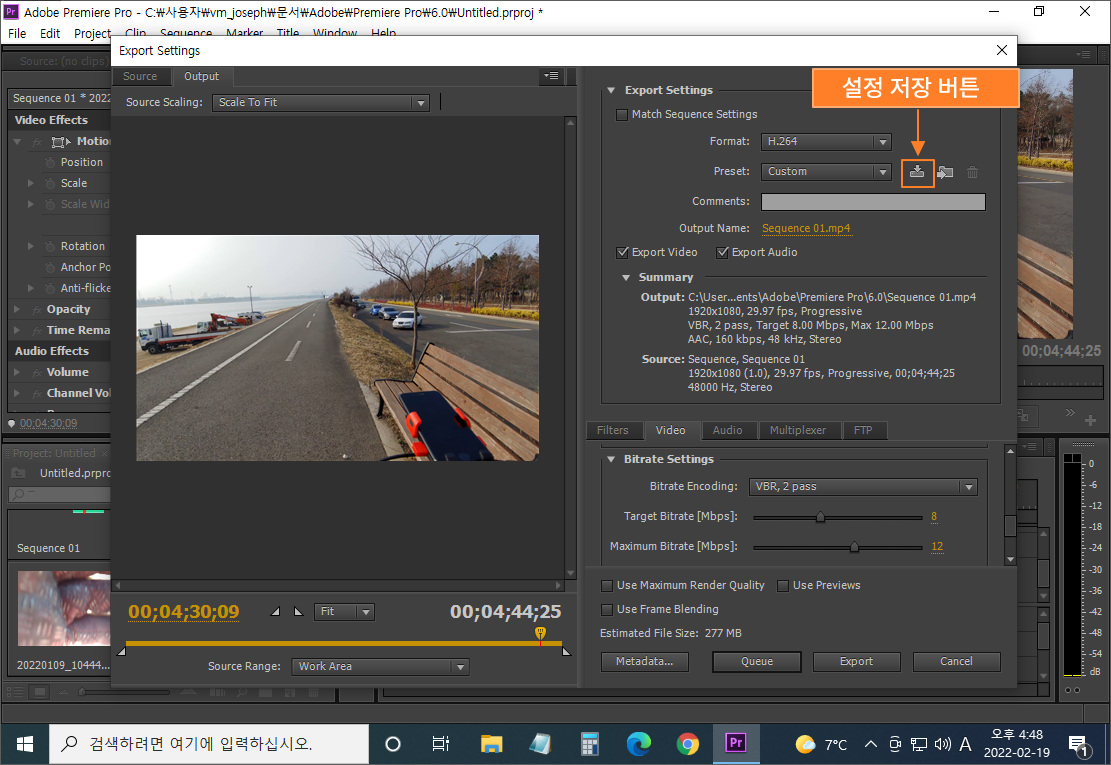Open the Preset dropdown showing Custom
1111x765 pixels.
(825, 171)
